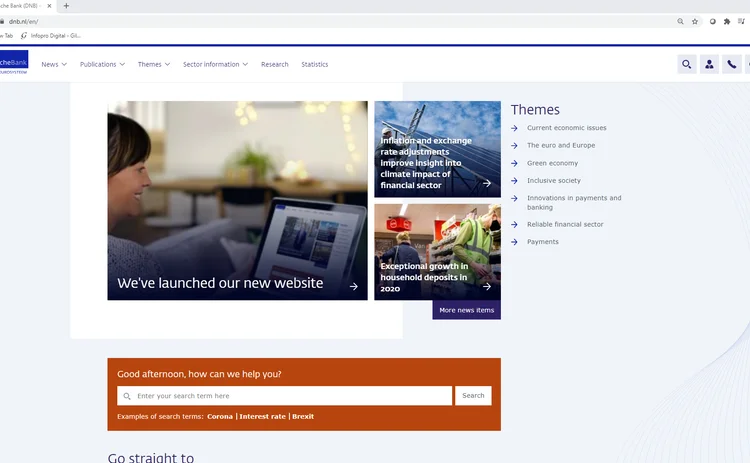Open the Reliable financial sector link
Viewport: 750px width, 463px height.
(x=565, y=224)
